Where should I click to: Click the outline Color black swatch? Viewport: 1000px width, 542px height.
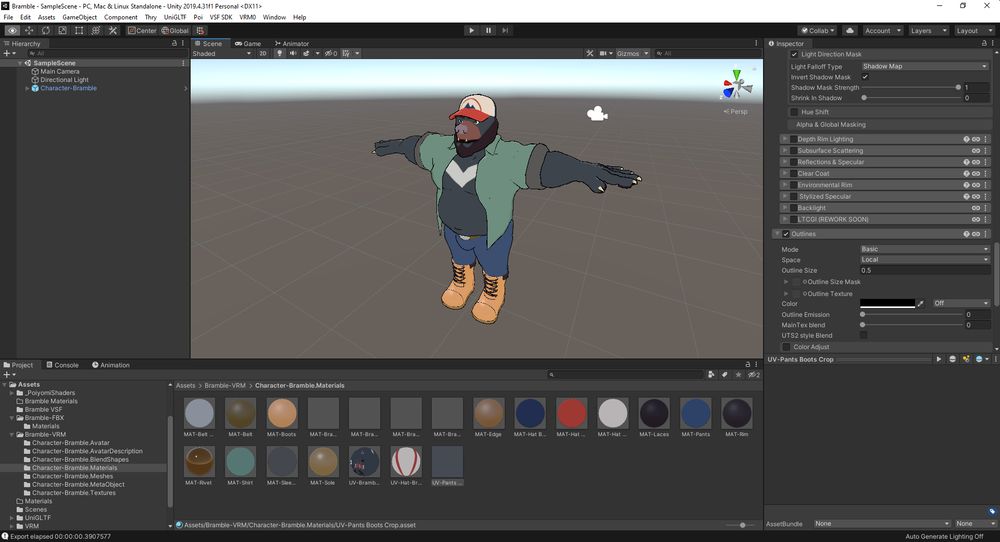[888, 303]
